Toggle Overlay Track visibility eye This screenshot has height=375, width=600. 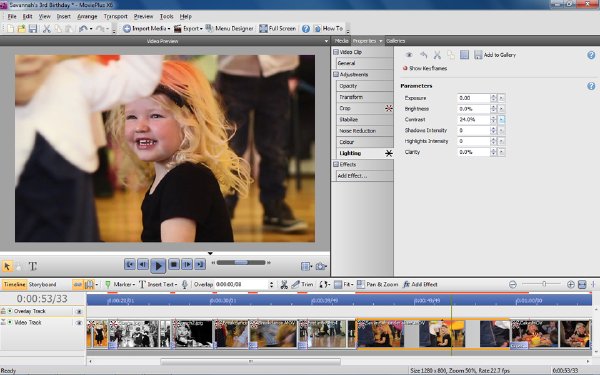(x=79, y=311)
